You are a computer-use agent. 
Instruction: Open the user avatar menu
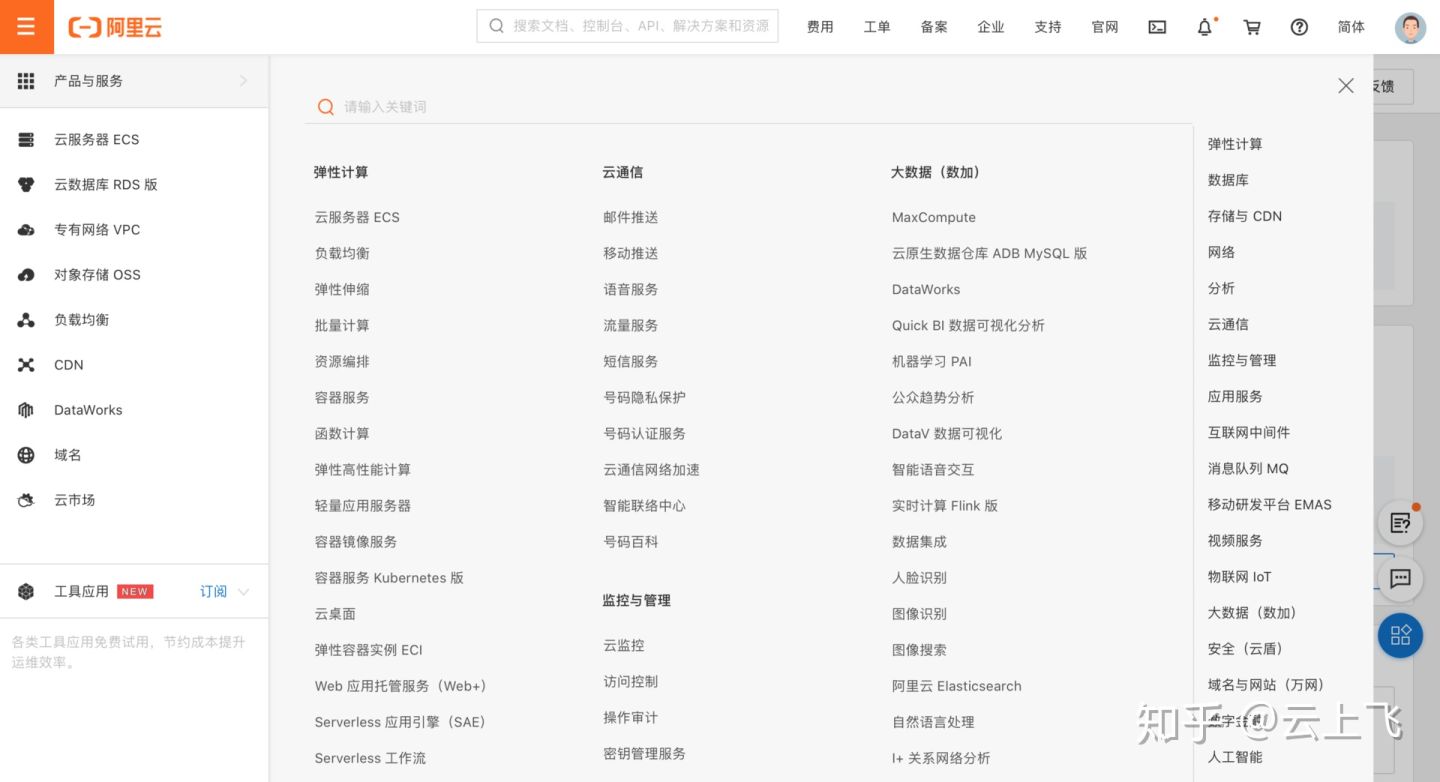[1410, 28]
